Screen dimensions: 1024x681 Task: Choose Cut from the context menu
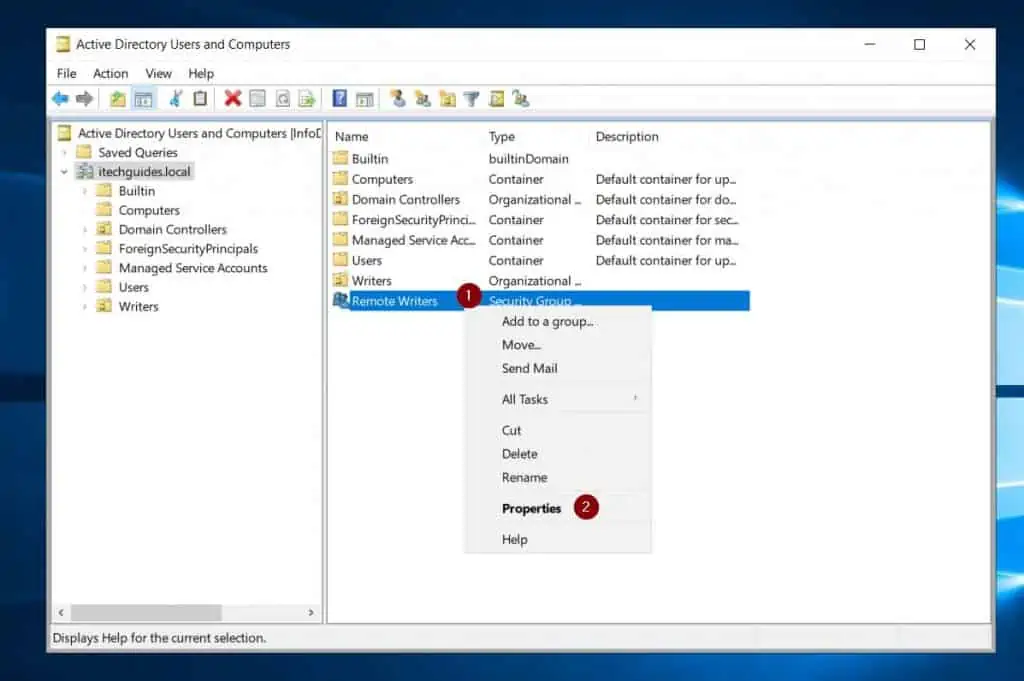tap(511, 430)
